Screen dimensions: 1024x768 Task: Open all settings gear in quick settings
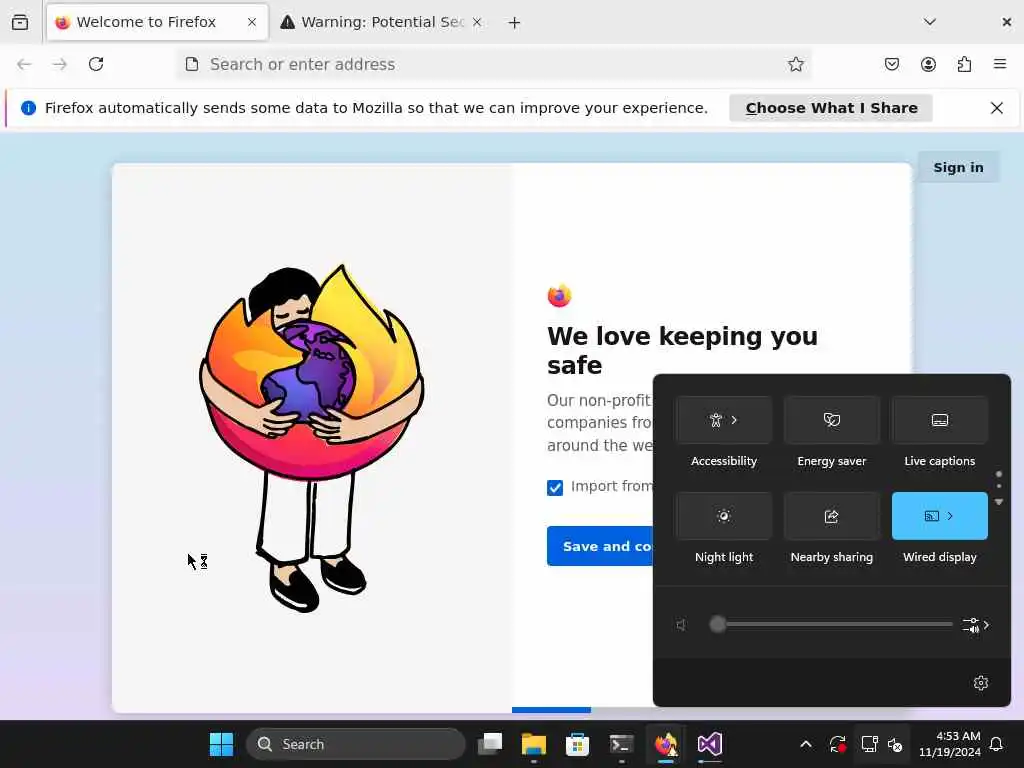click(981, 683)
